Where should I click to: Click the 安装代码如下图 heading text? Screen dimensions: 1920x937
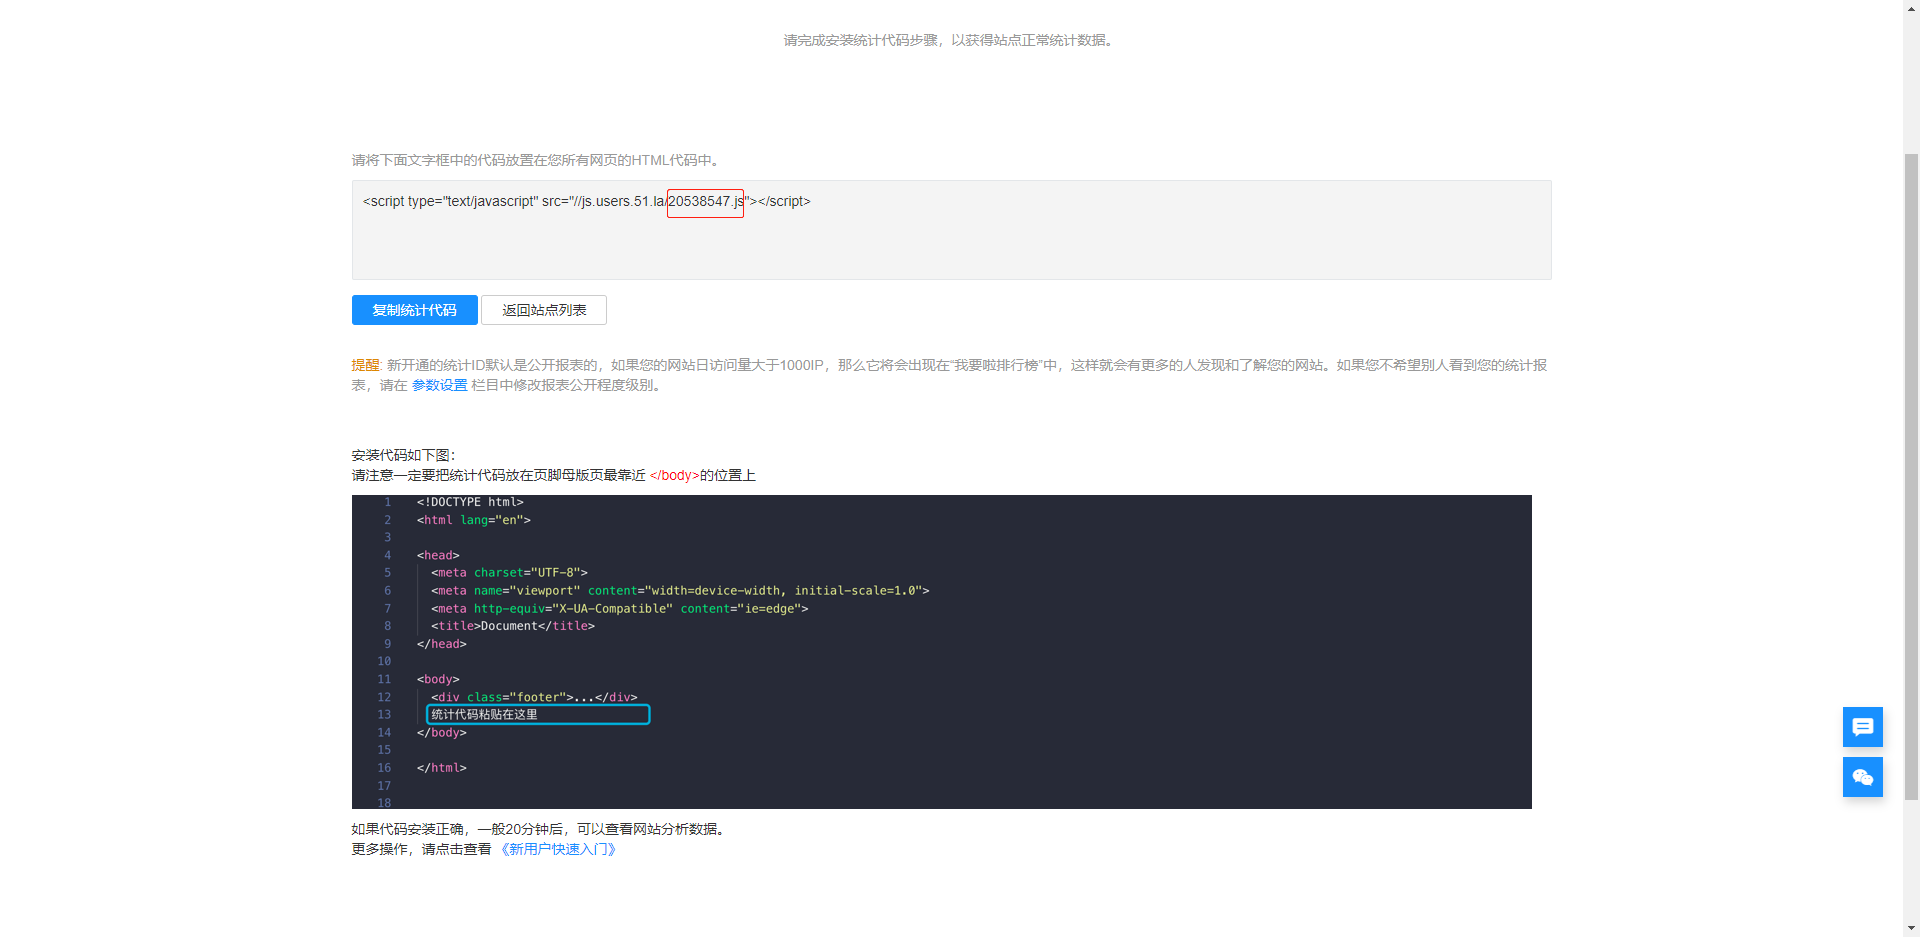[403, 455]
